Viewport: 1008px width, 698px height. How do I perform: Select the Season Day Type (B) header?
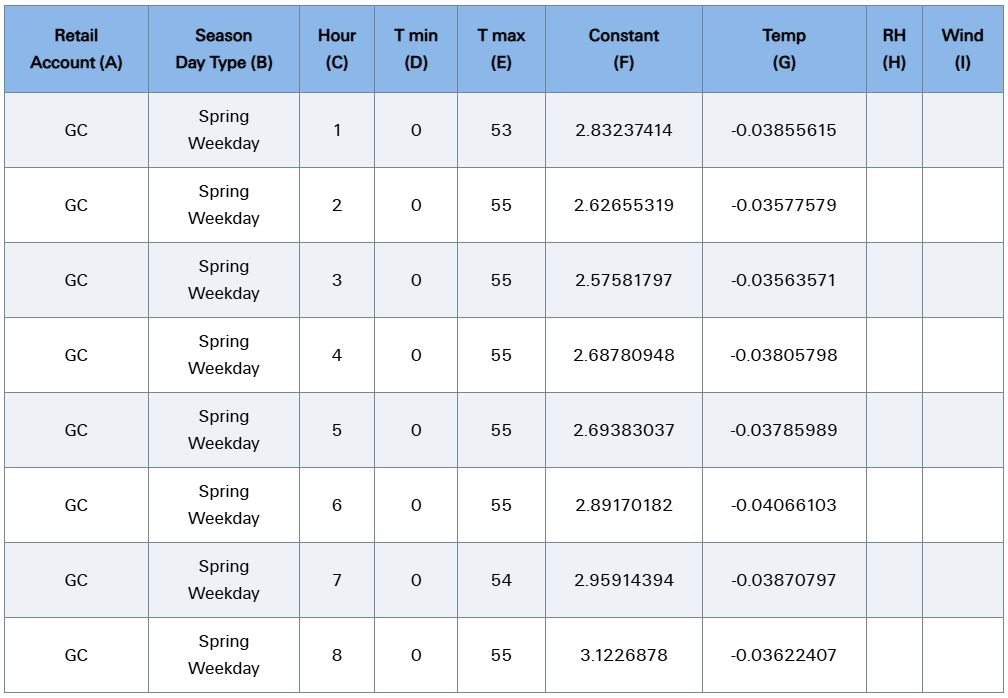(224, 49)
